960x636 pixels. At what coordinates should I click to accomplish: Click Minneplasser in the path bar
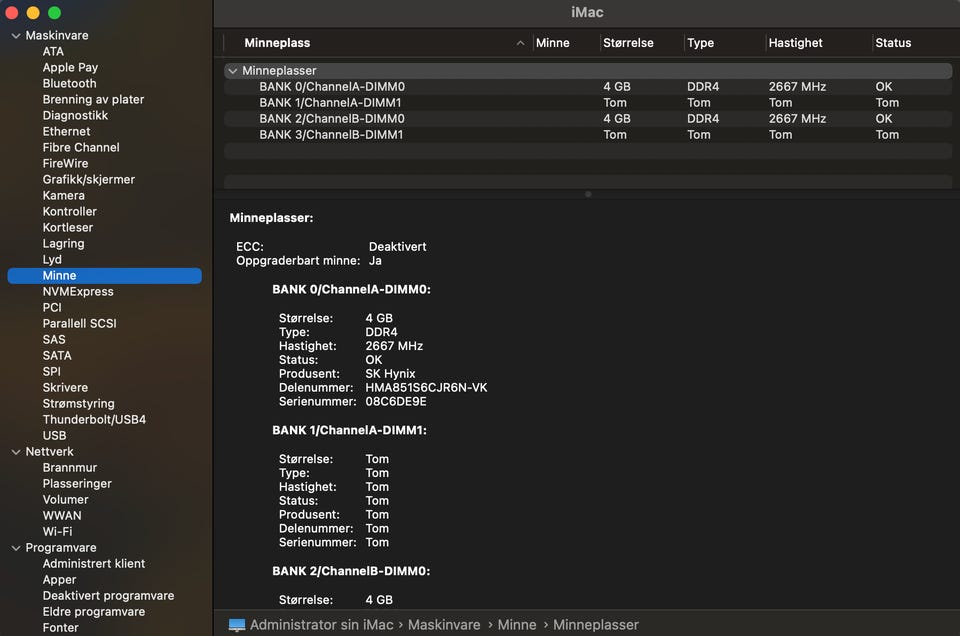596,625
